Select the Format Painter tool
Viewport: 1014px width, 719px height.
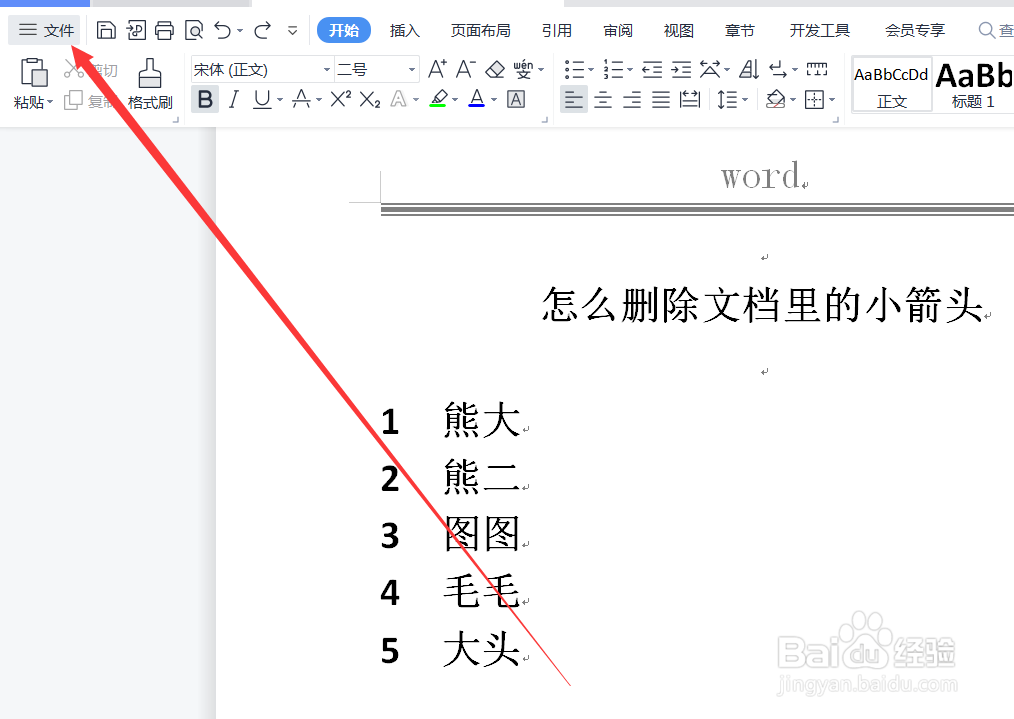[150, 85]
